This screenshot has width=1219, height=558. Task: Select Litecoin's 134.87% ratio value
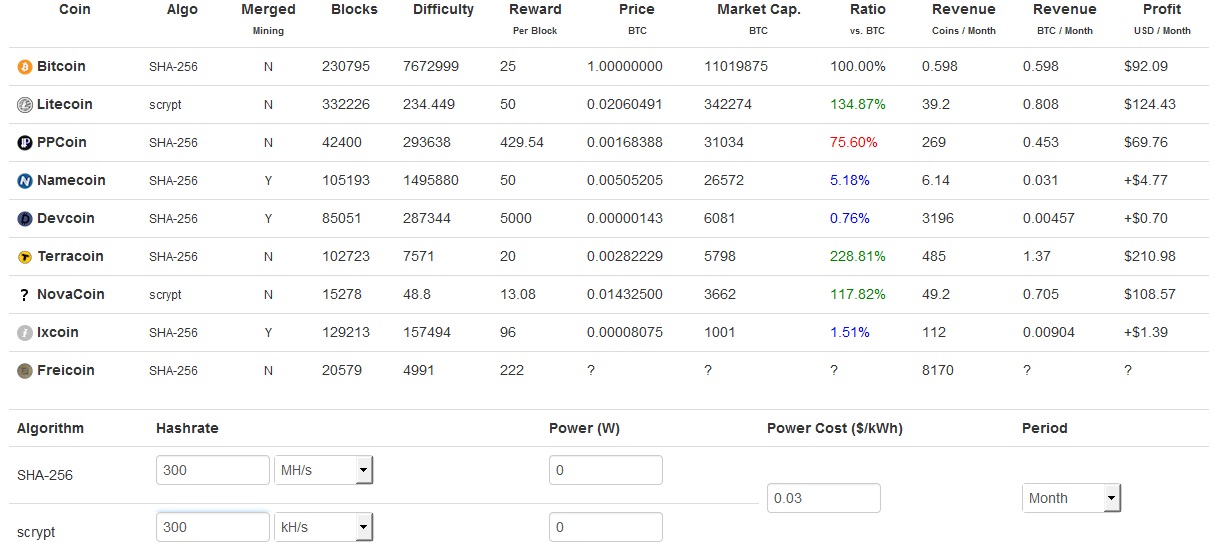858,104
